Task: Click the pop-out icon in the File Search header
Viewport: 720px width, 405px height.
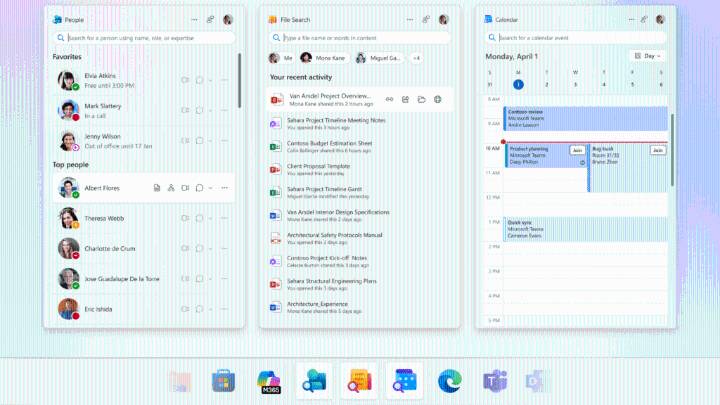Action: (x=426, y=20)
